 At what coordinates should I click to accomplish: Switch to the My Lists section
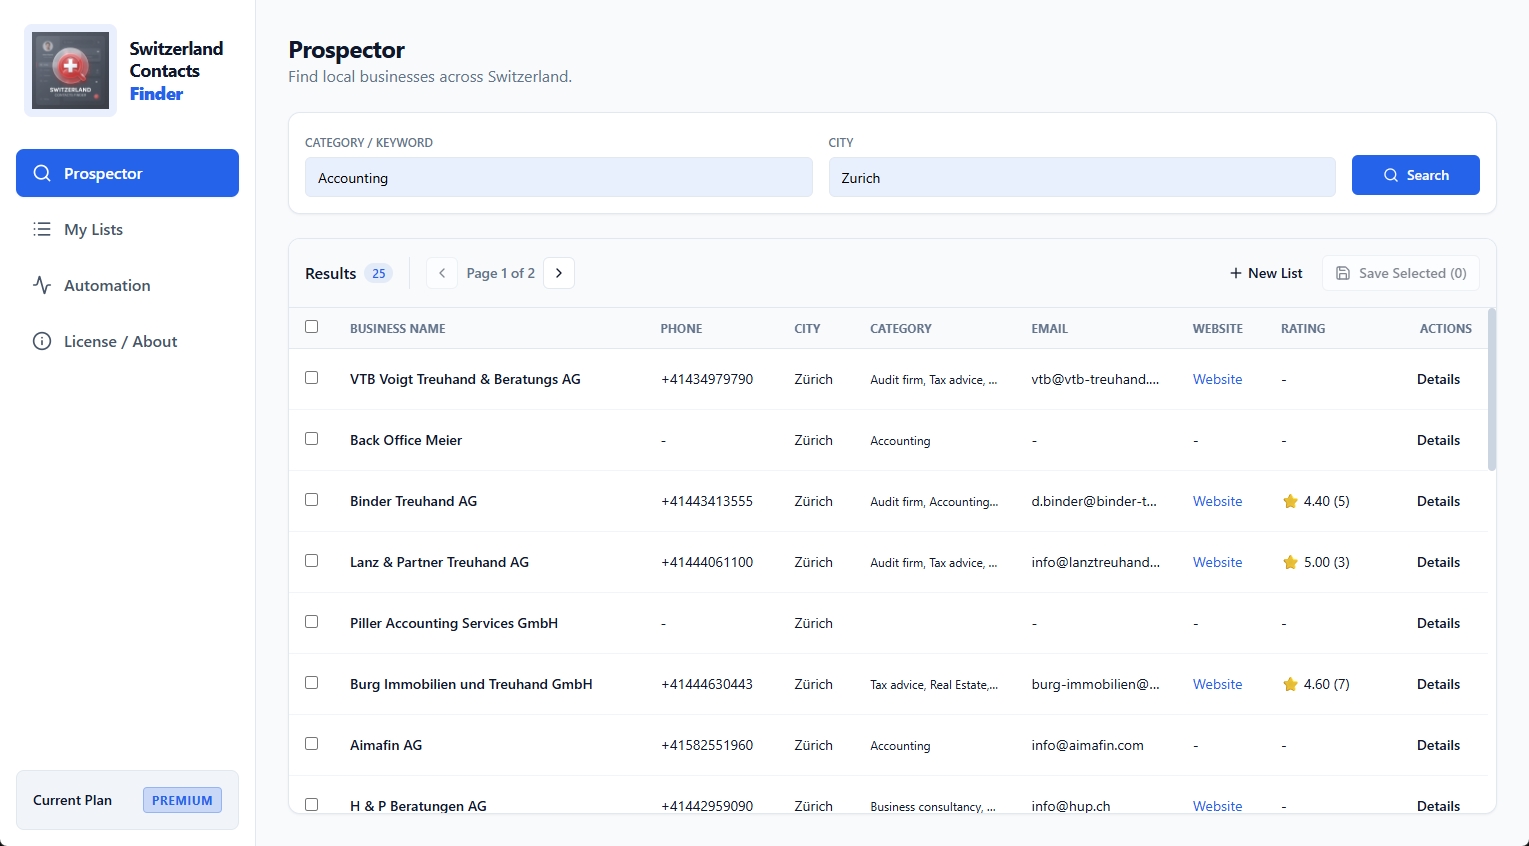93,229
